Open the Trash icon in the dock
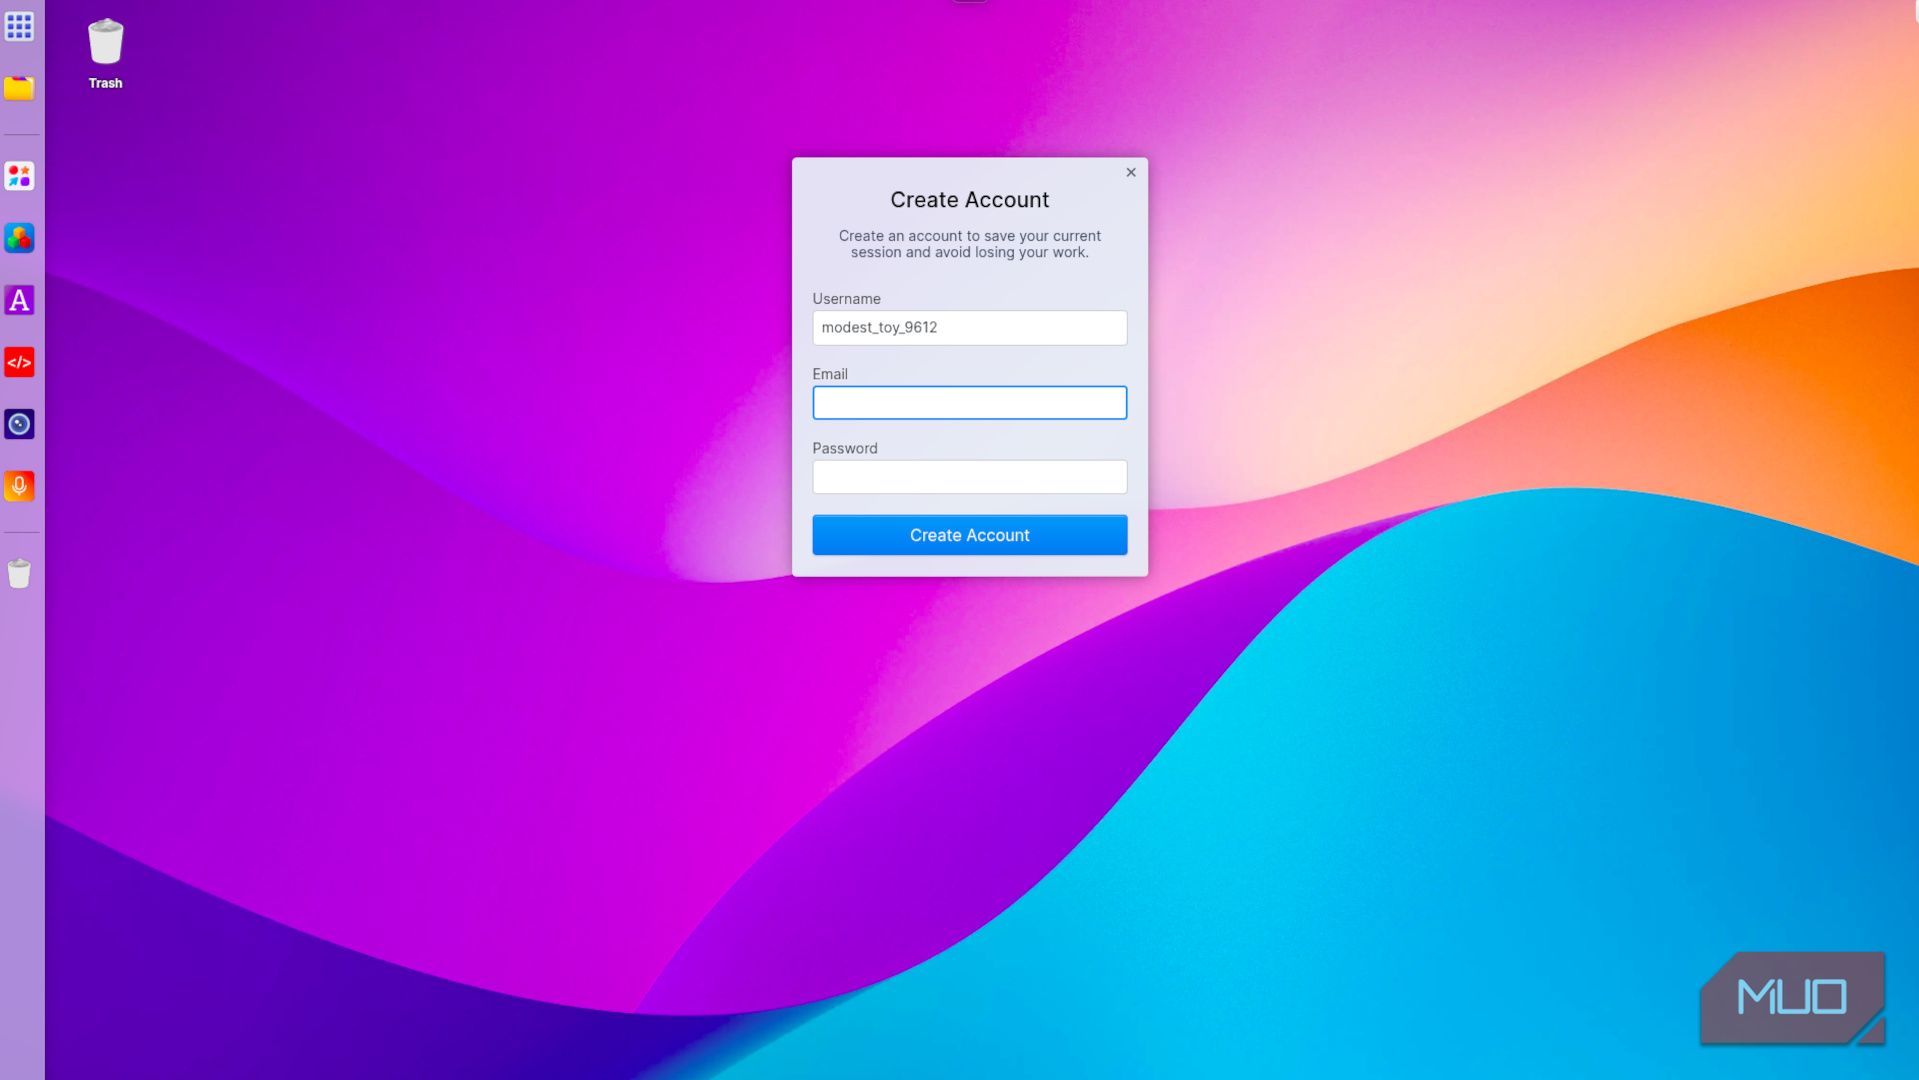Screen dimensions: 1919x1080 point(19,573)
